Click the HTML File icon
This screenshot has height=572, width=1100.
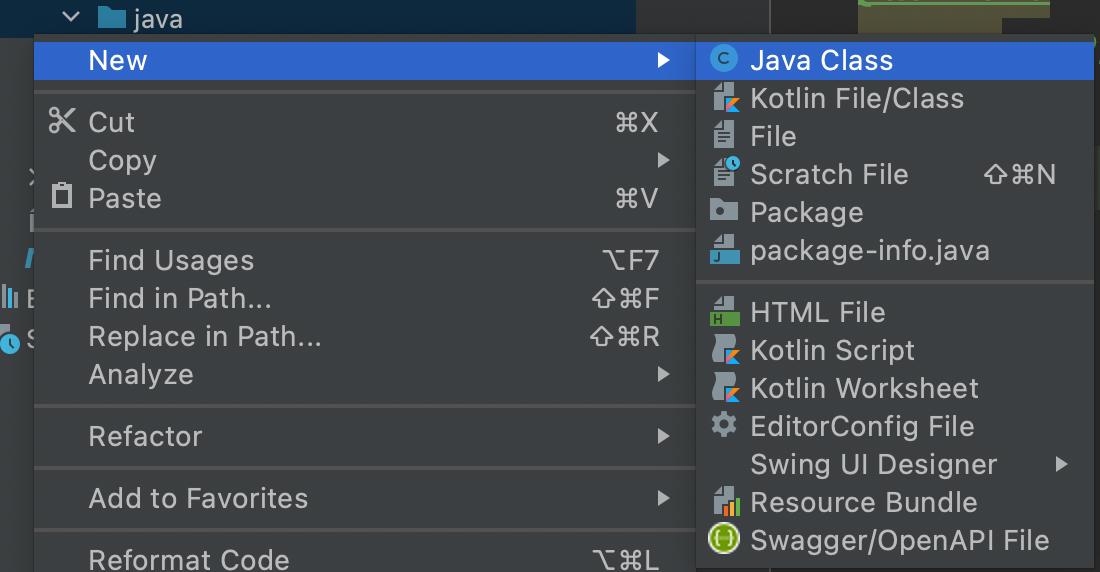[725, 311]
